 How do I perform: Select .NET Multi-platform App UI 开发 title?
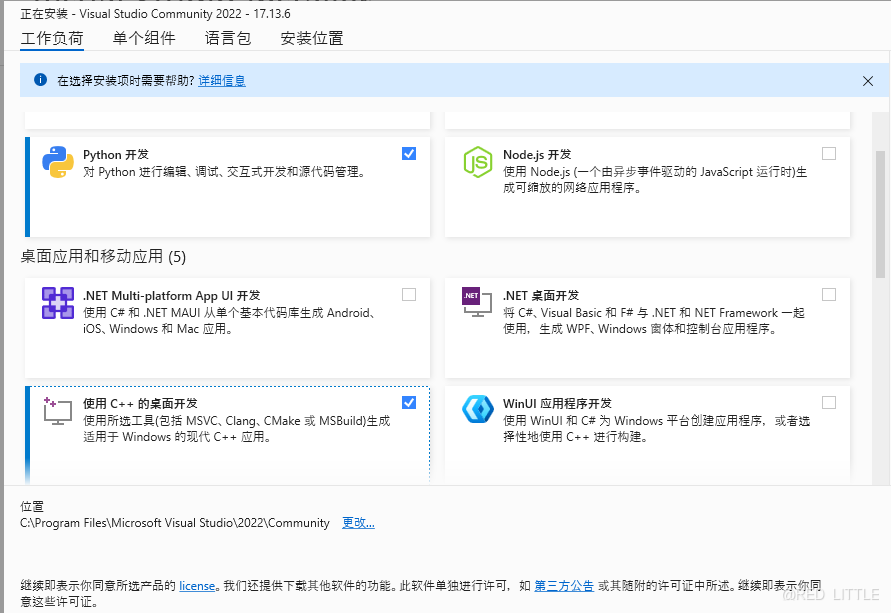172,295
